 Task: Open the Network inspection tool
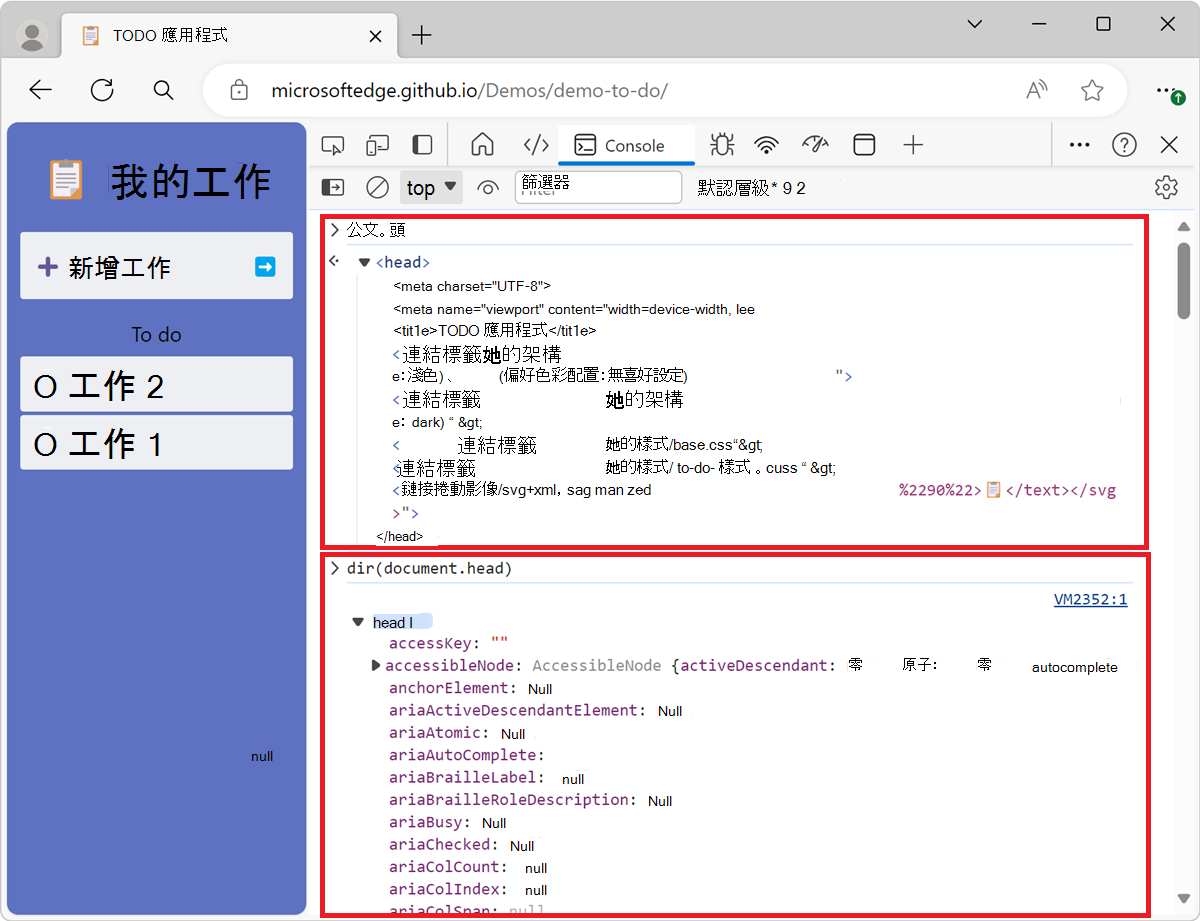[766, 144]
